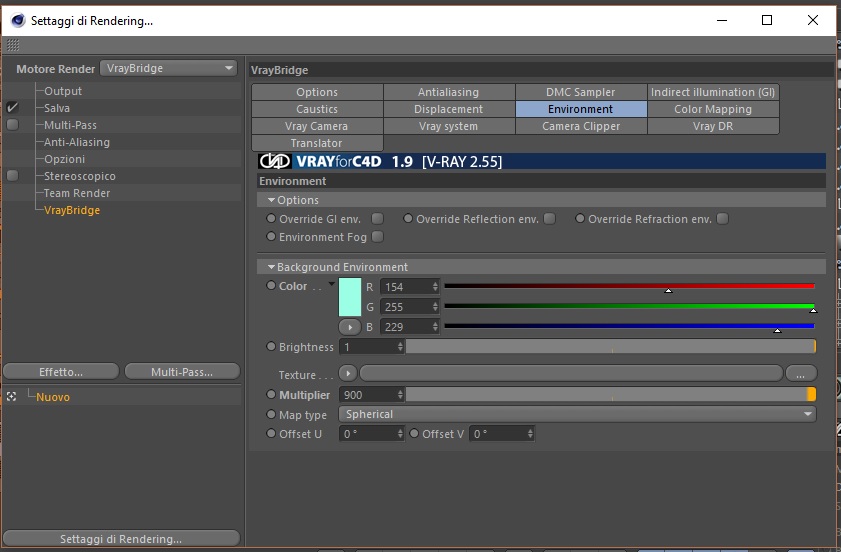The width and height of the screenshot is (841, 552).
Task: Click the background color swatch
Action: click(x=350, y=297)
